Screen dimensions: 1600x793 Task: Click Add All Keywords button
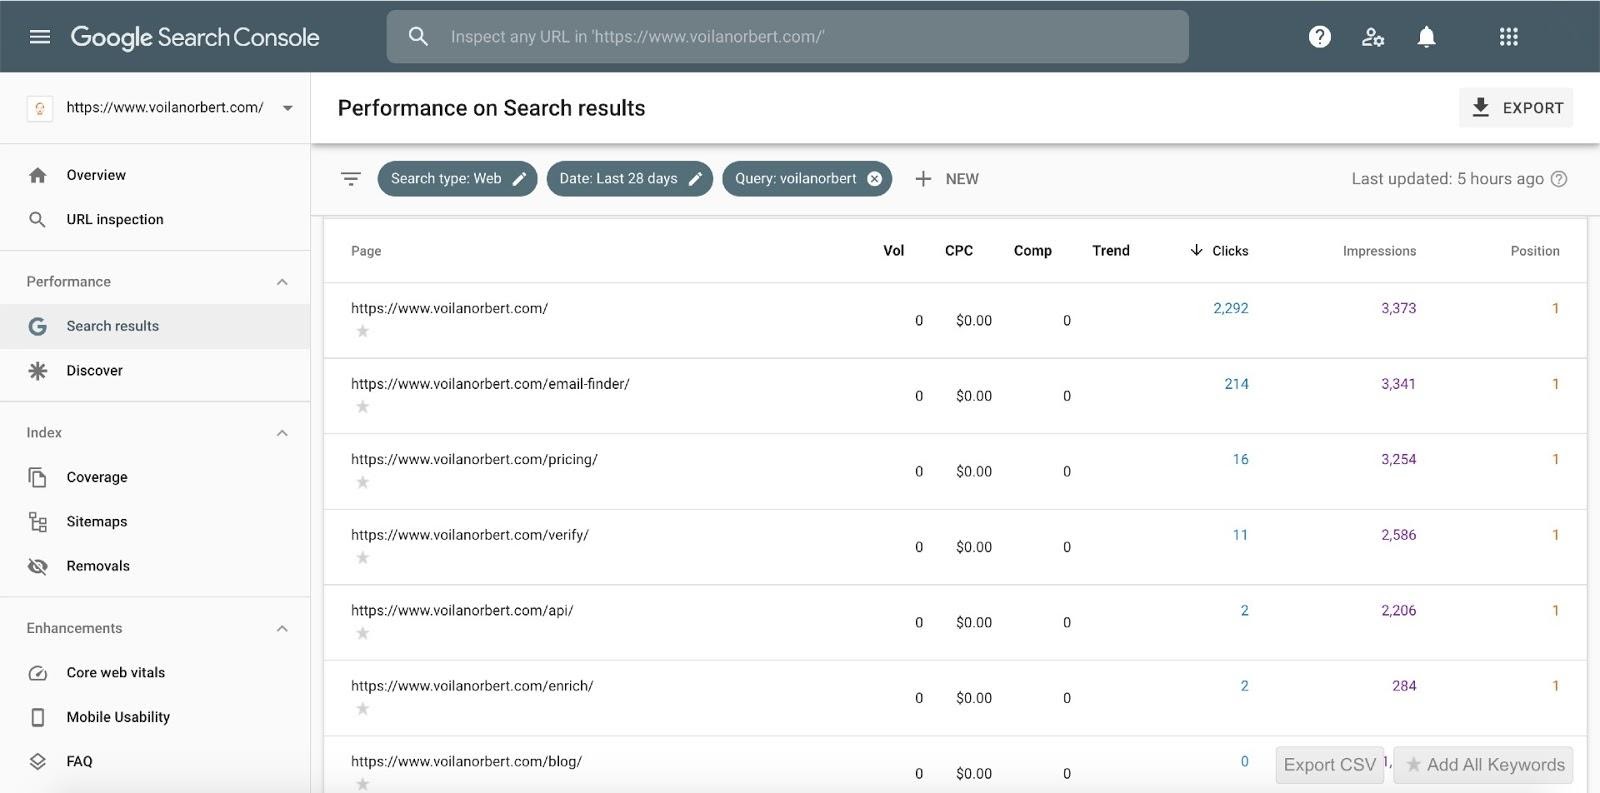point(1484,765)
